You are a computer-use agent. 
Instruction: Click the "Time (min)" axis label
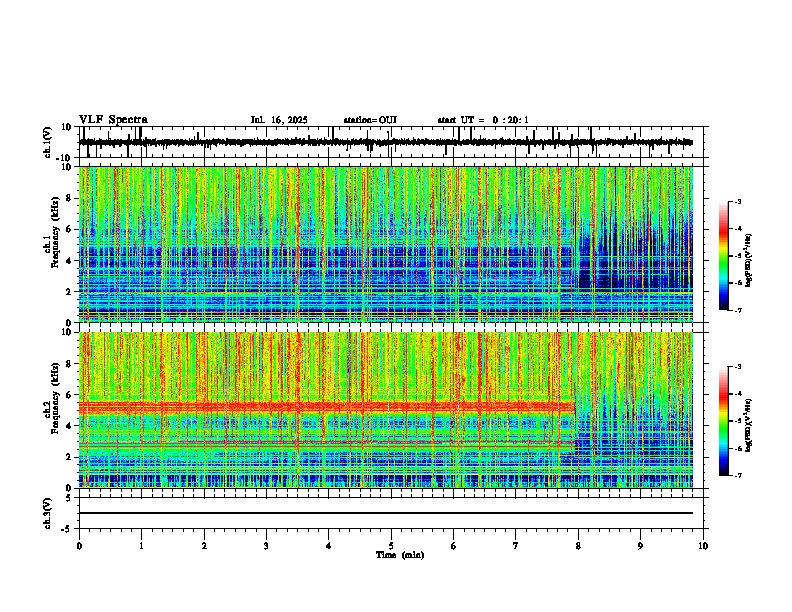400,555
